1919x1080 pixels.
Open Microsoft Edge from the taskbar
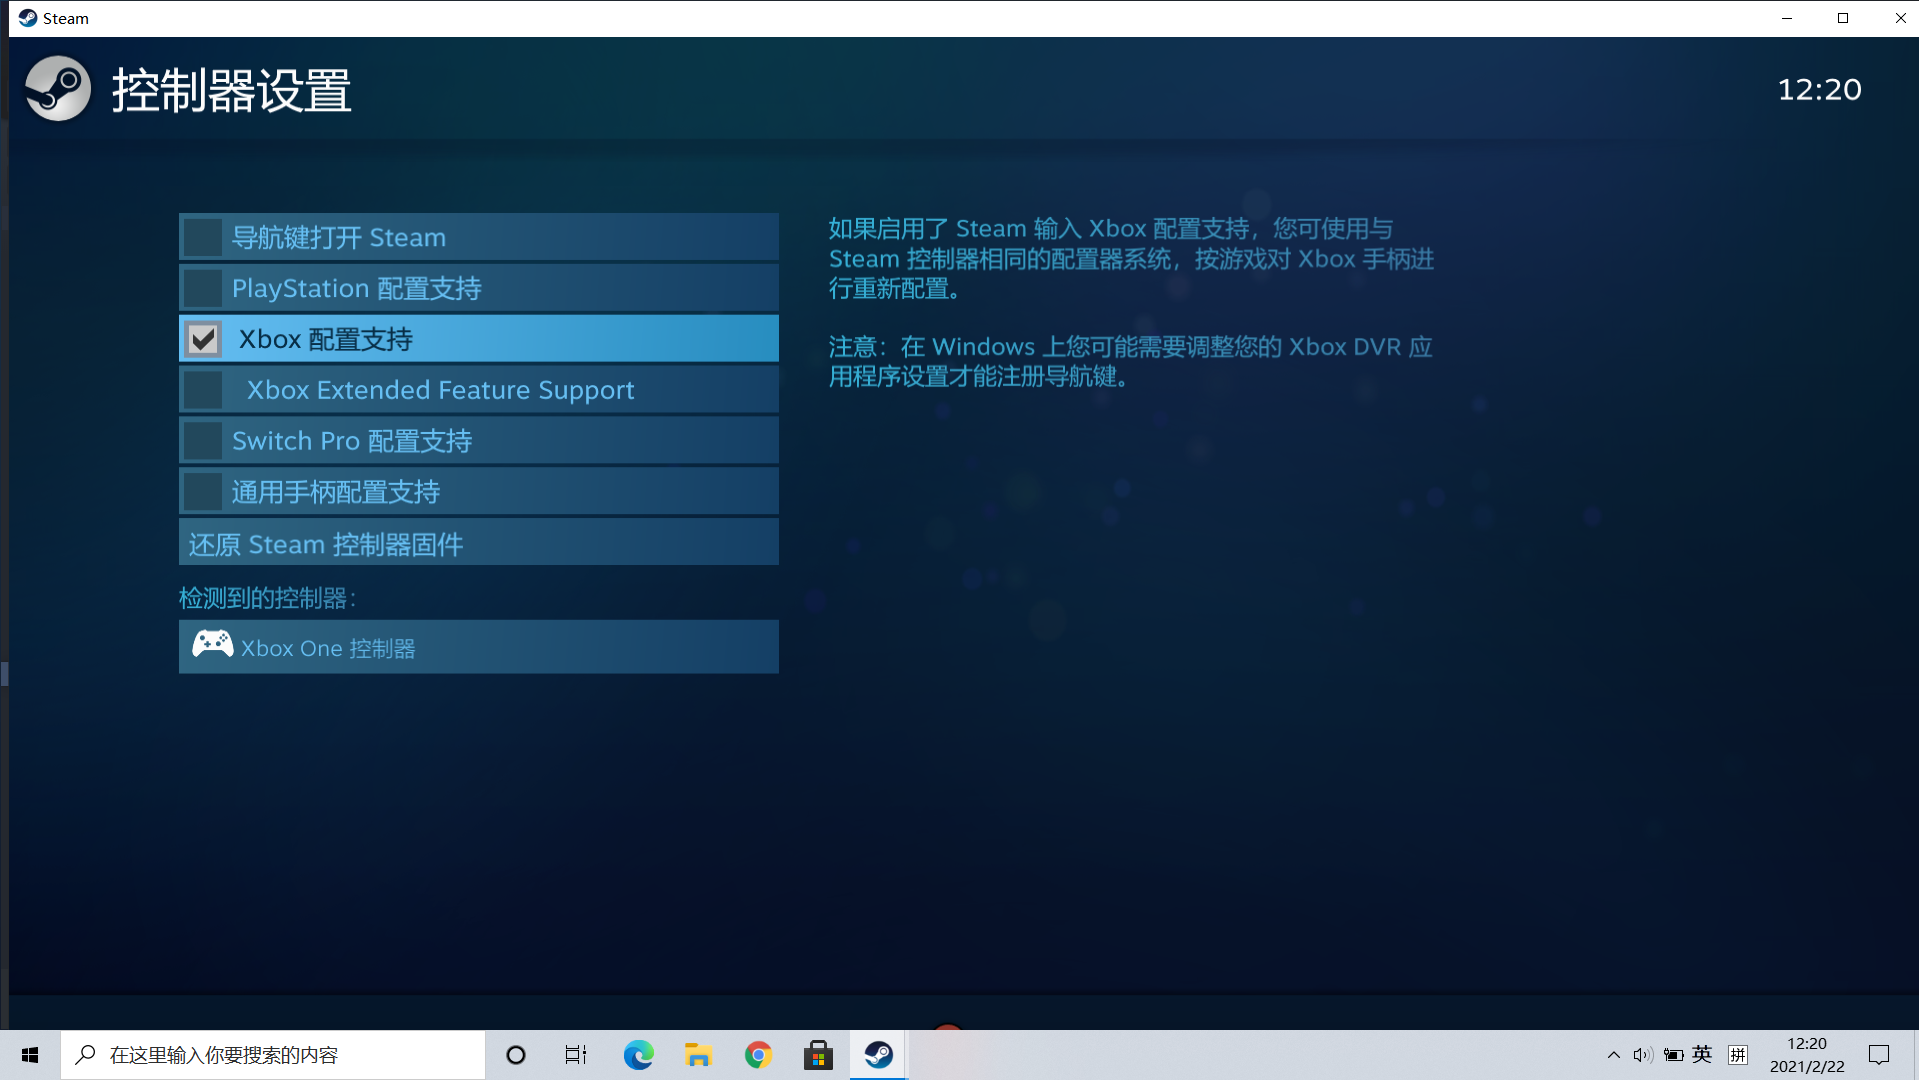point(638,1055)
